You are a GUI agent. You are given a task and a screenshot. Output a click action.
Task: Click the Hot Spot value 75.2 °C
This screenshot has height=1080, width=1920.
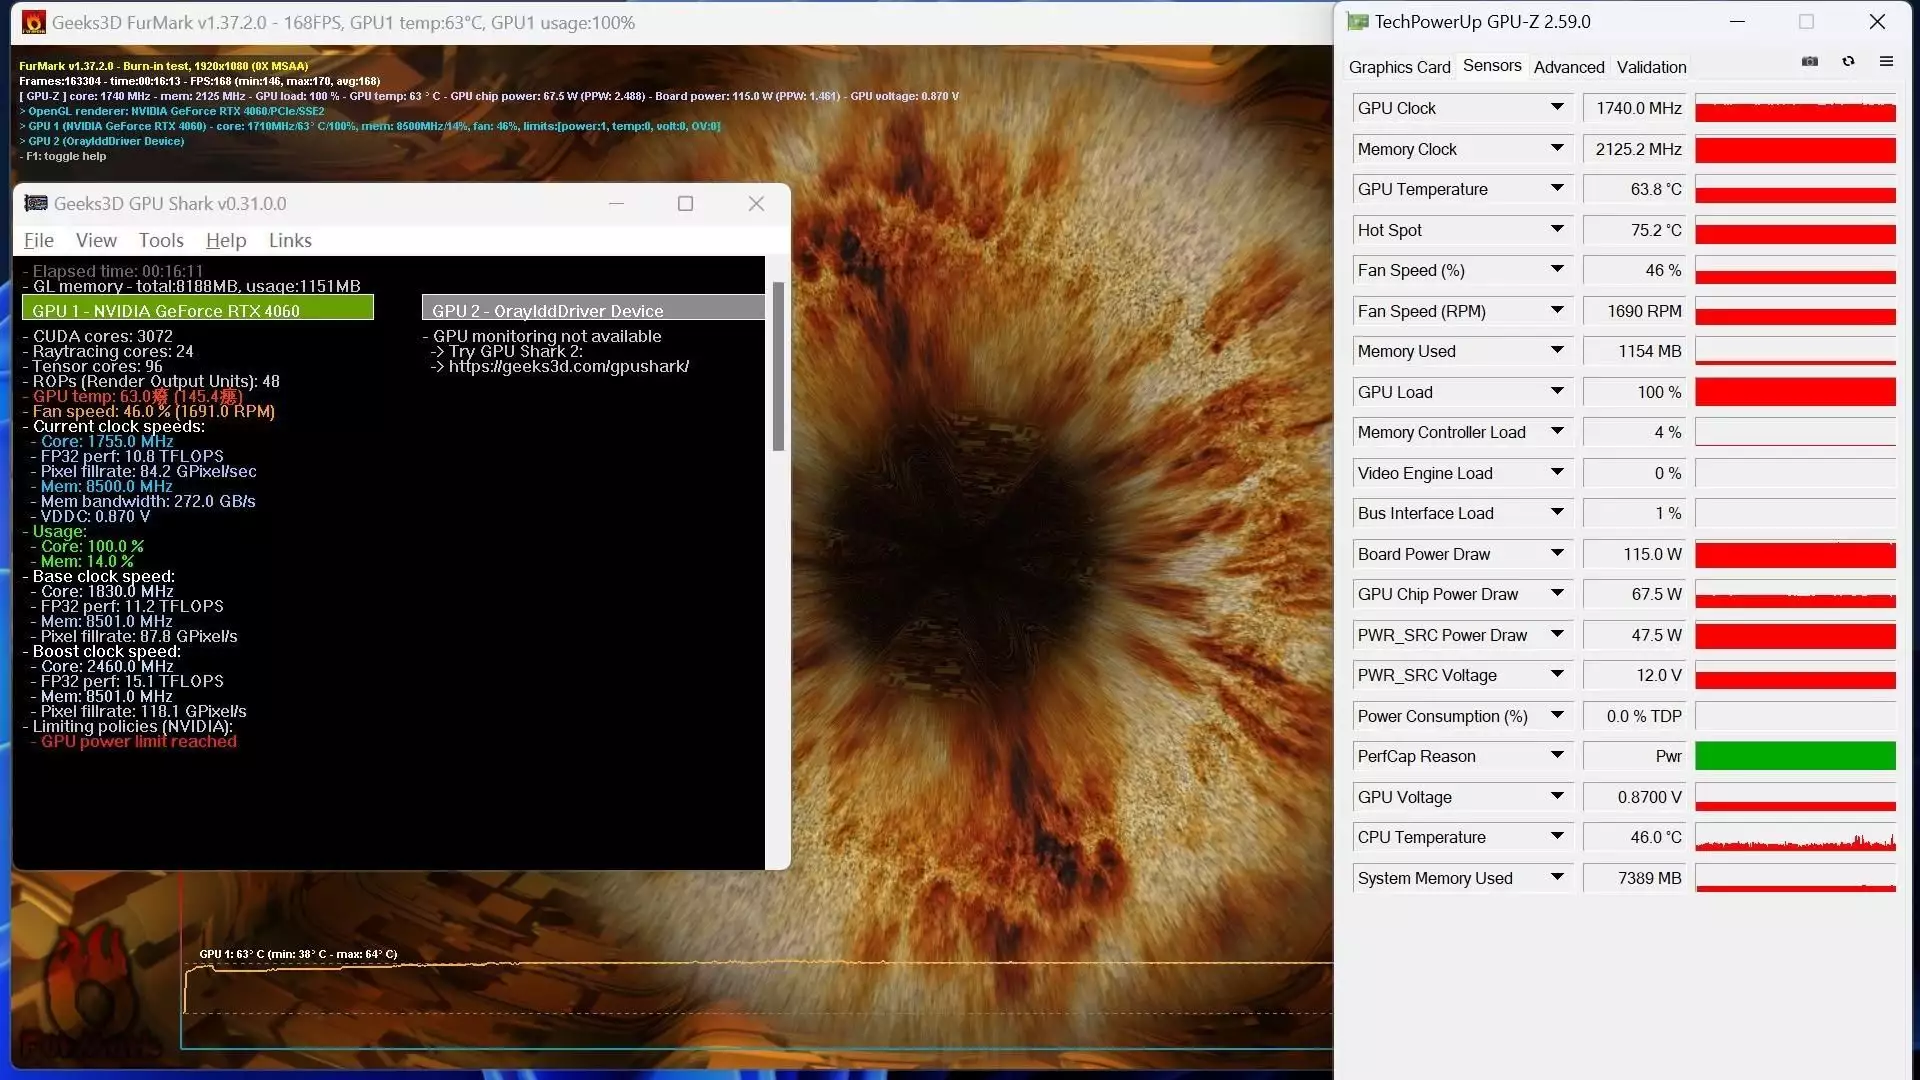(1634, 230)
